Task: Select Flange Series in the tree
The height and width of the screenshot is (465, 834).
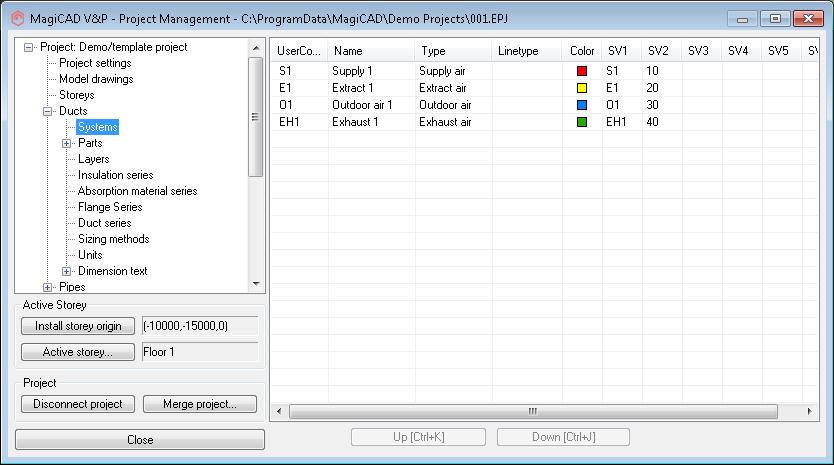Action: (110, 206)
